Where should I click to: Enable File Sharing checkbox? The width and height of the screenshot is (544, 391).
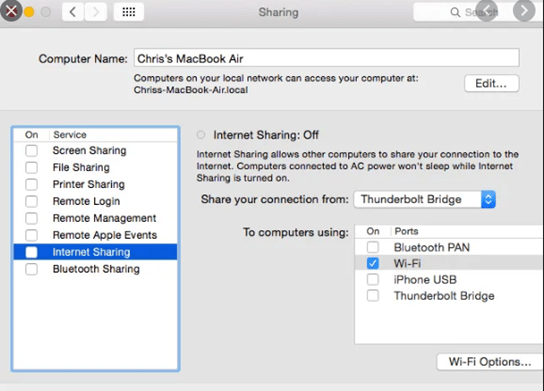coord(31,168)
